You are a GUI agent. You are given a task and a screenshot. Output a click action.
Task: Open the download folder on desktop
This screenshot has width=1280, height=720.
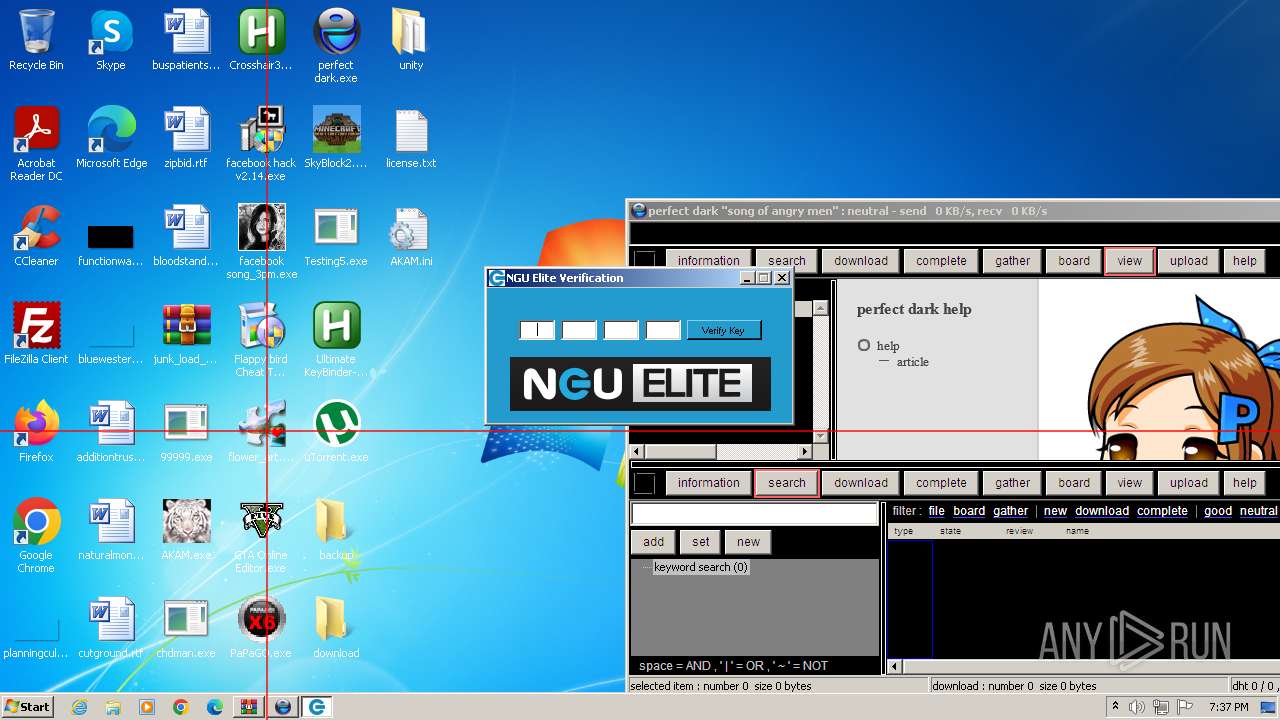(x=336, y=629)
